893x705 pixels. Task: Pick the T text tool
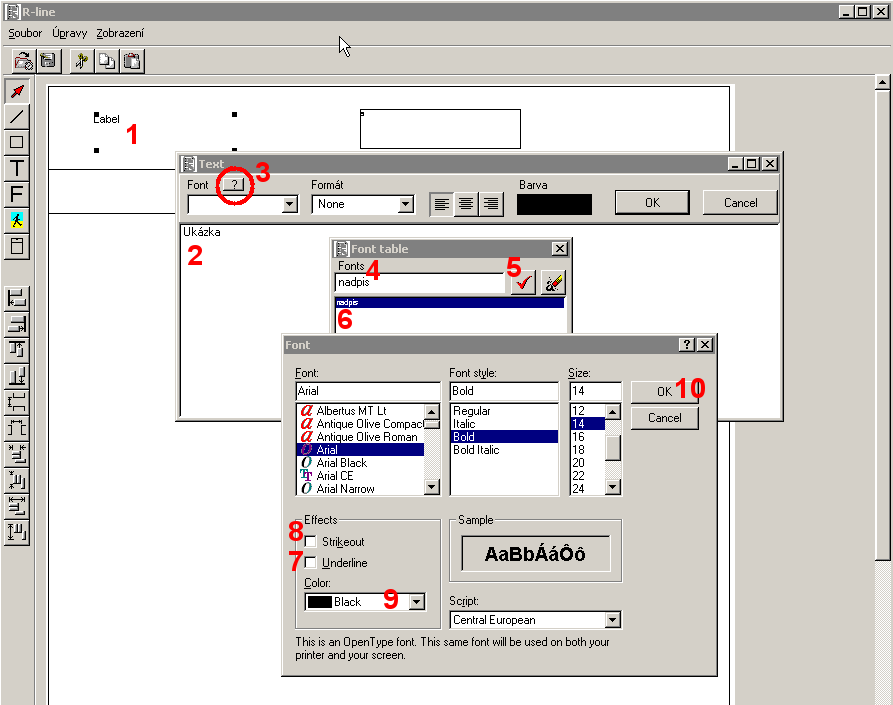pos(17,168)
